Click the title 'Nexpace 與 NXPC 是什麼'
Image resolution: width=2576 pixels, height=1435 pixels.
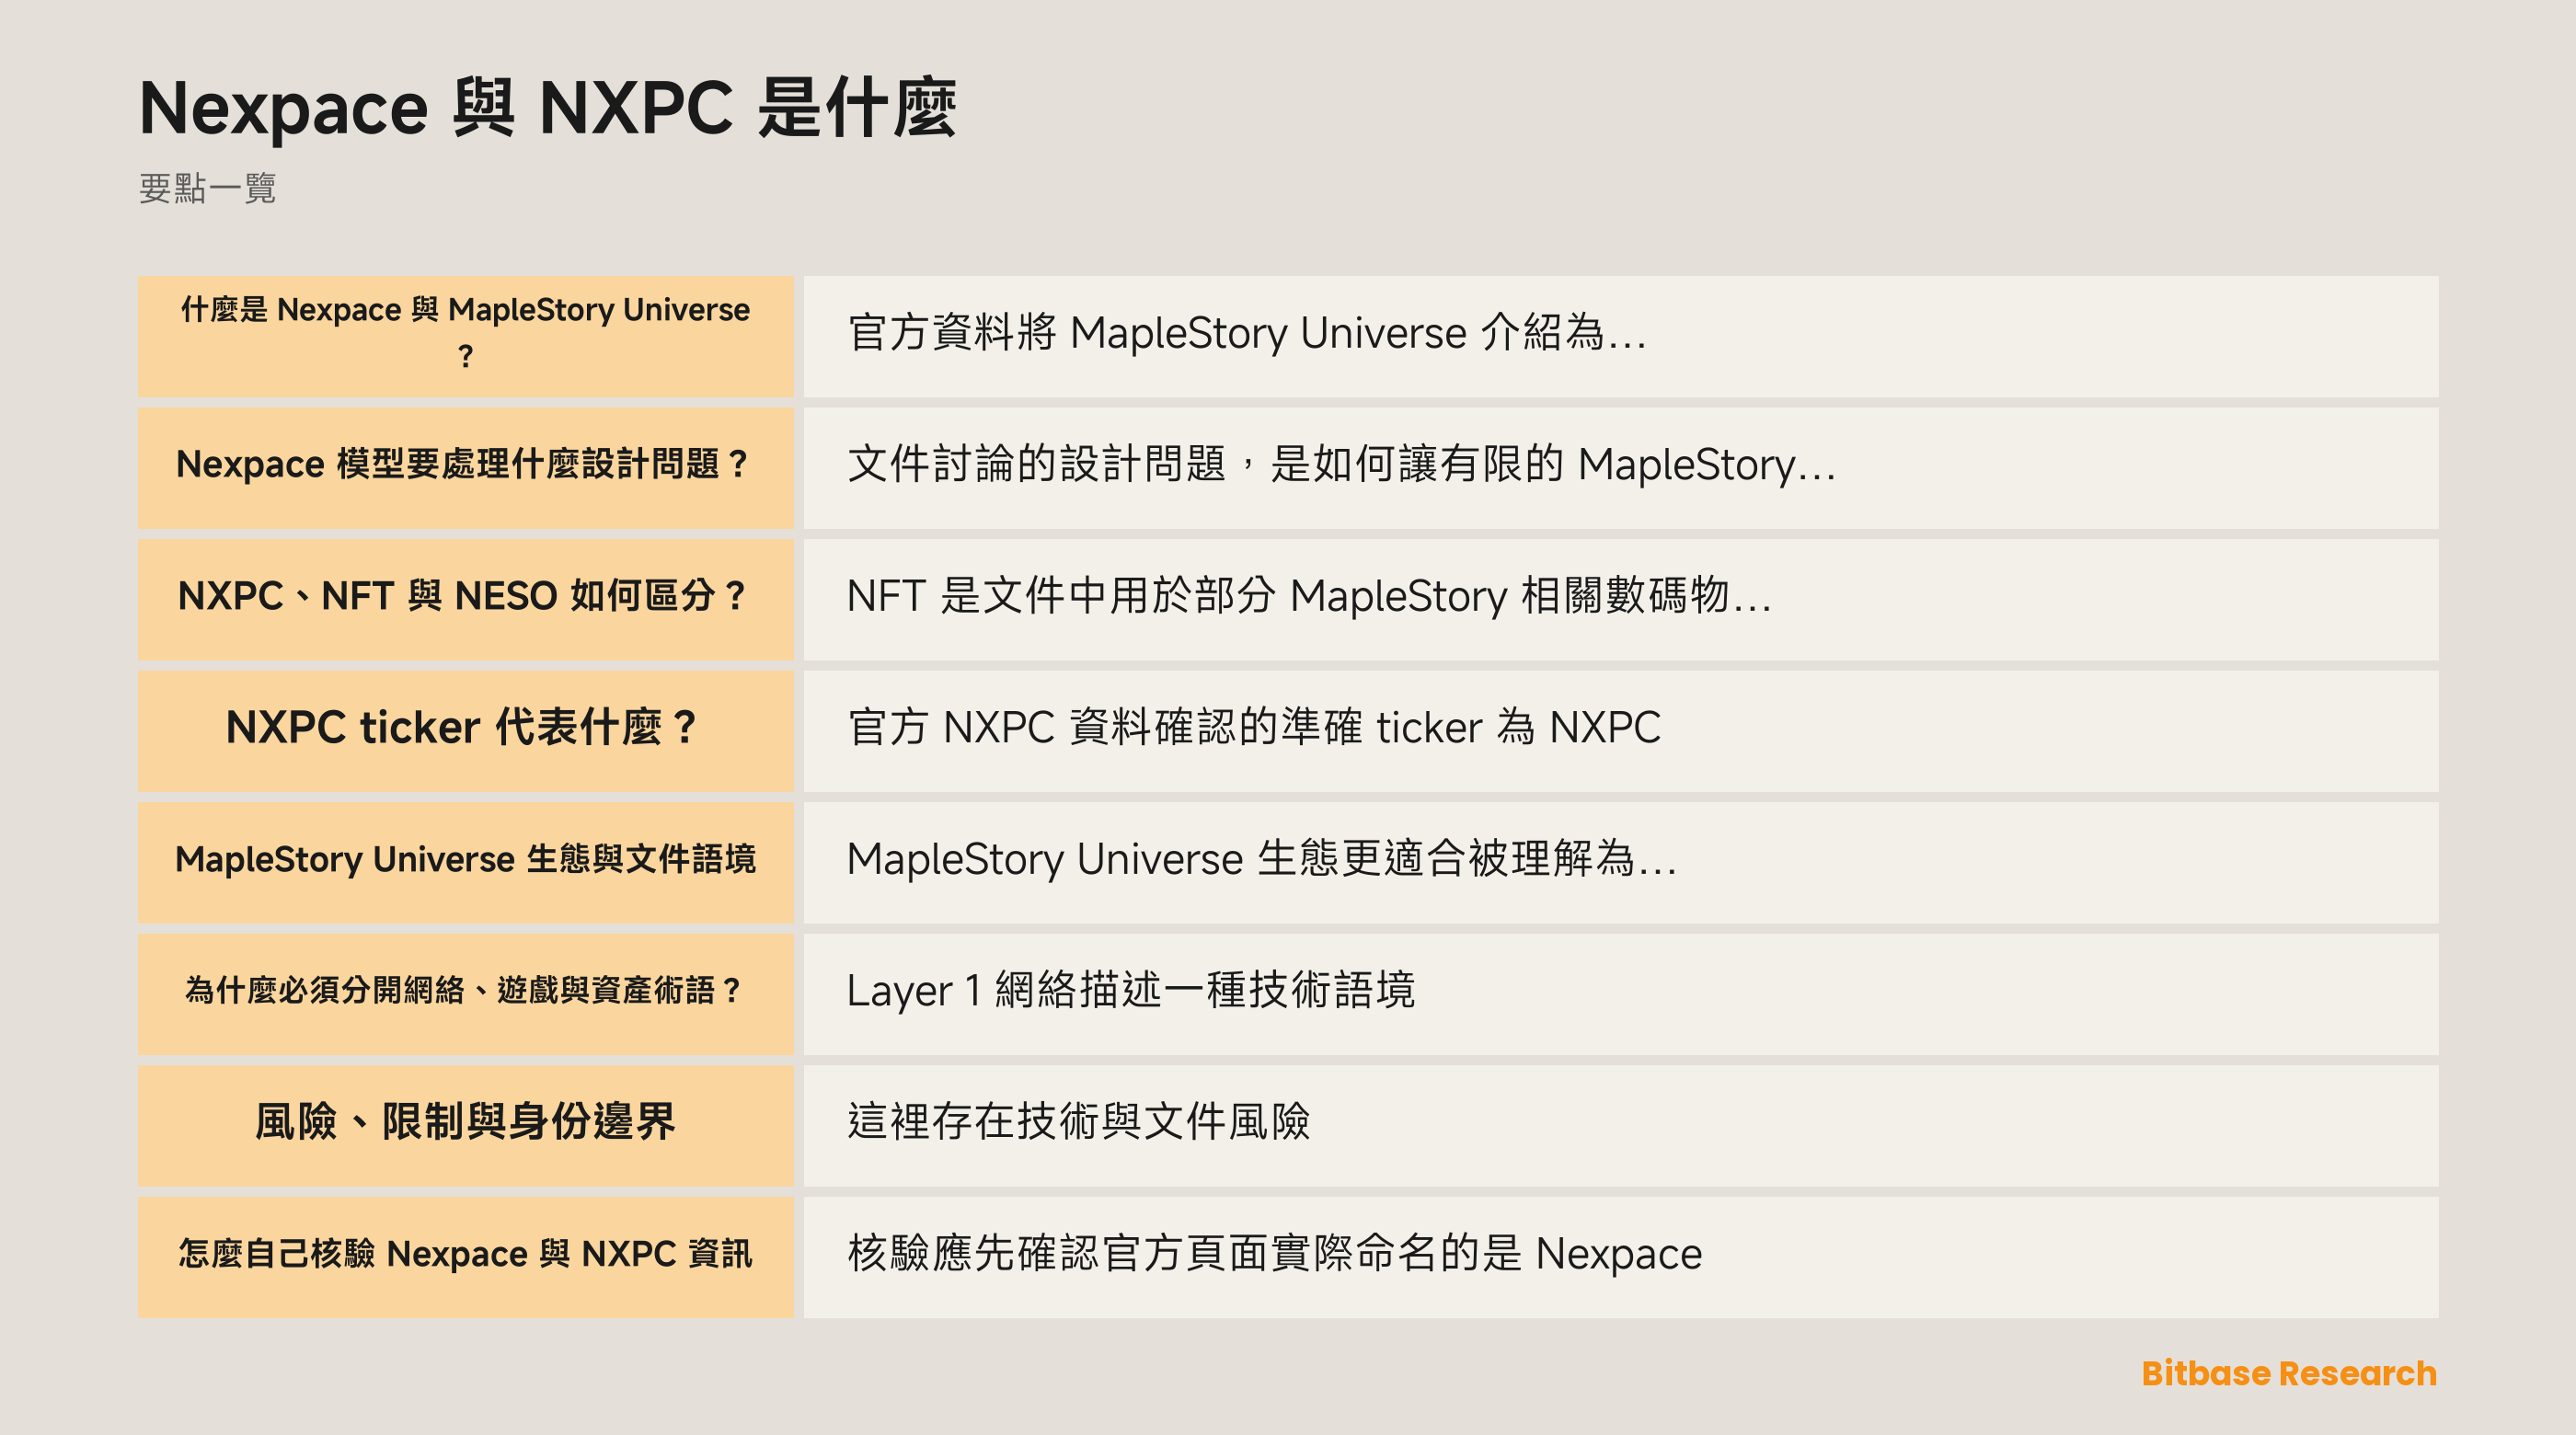click(547, 108)
